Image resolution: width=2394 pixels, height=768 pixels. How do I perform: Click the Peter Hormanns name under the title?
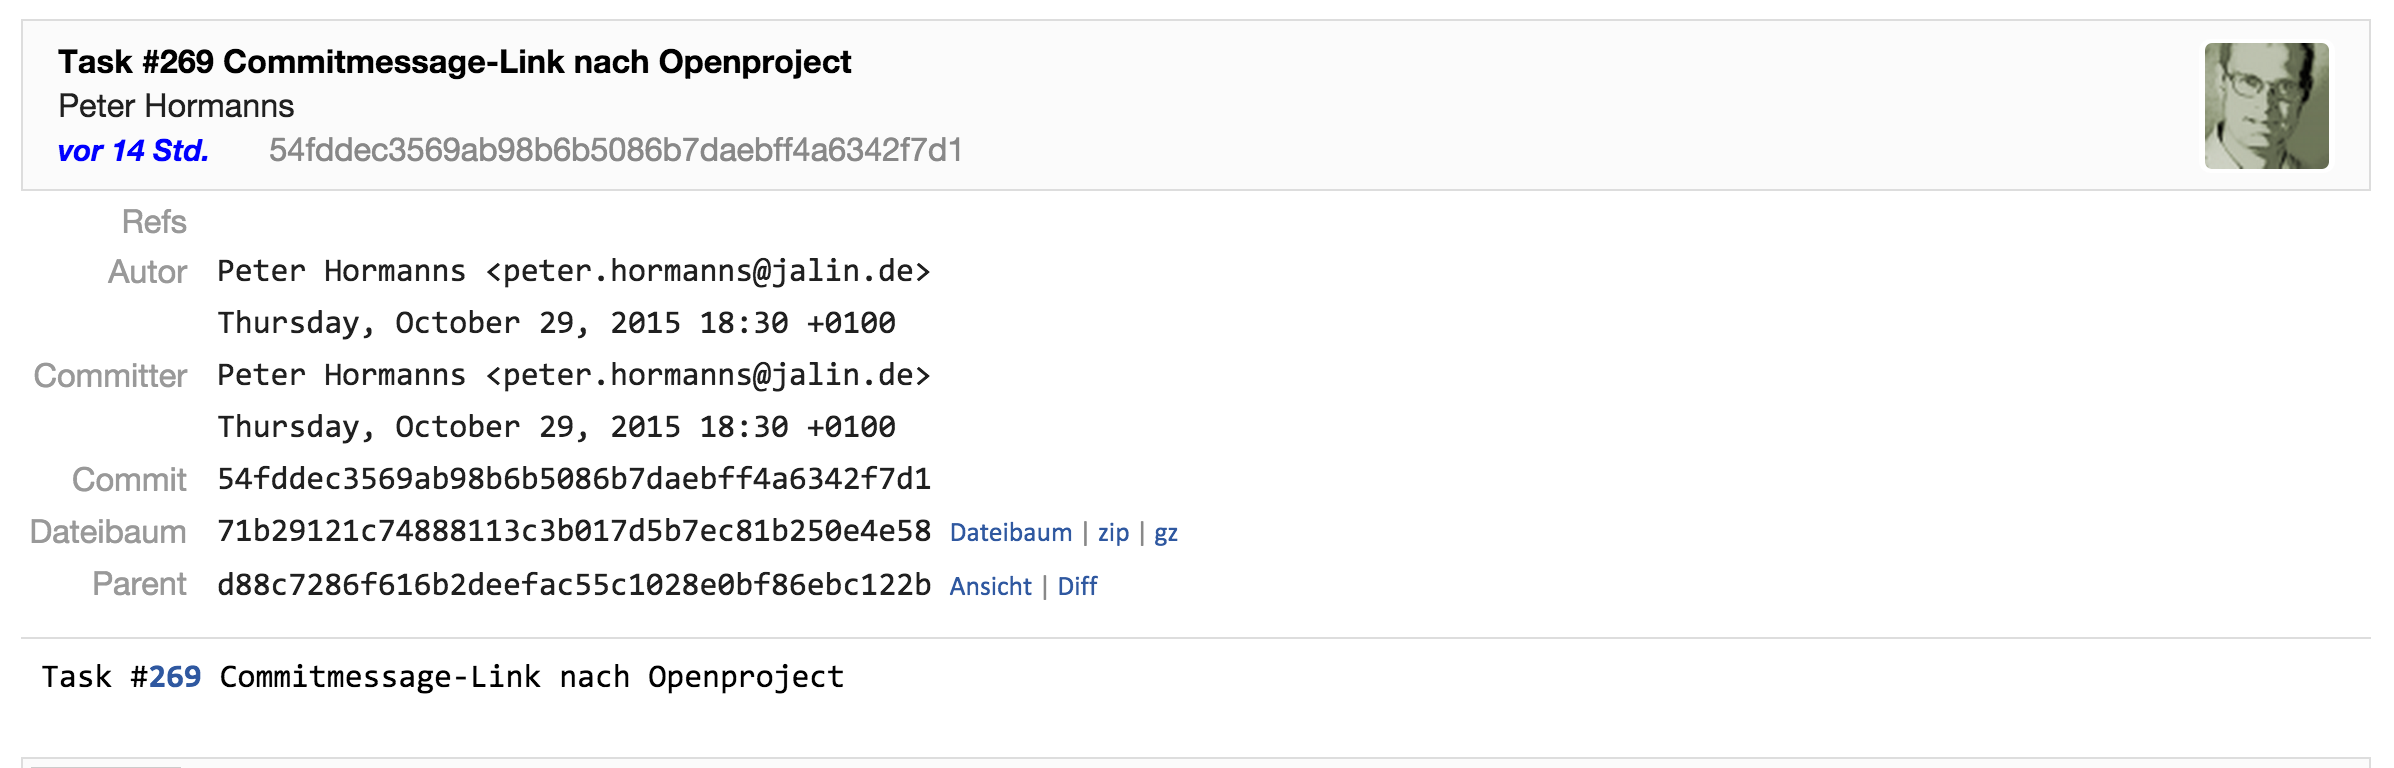[x=176, y=106]
